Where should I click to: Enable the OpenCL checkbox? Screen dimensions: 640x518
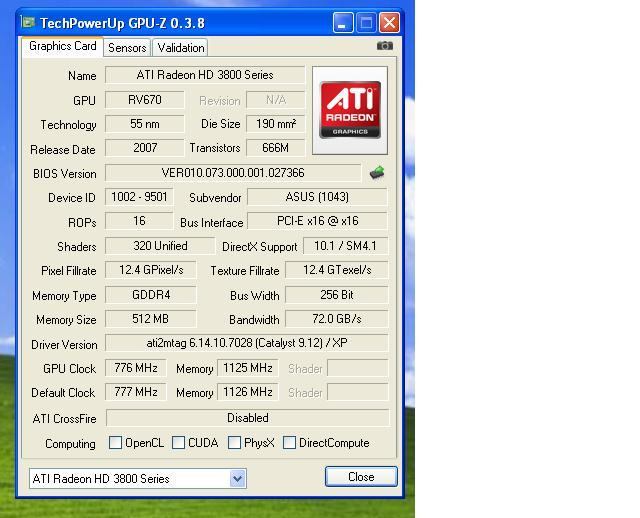[115, 442]
